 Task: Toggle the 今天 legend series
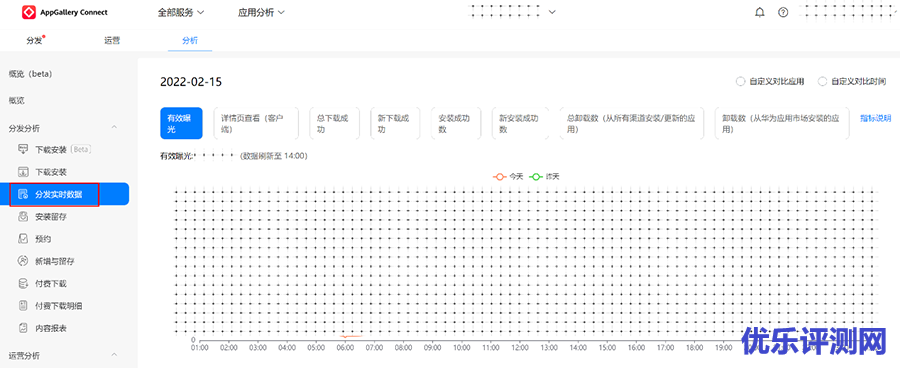point(509,176)
